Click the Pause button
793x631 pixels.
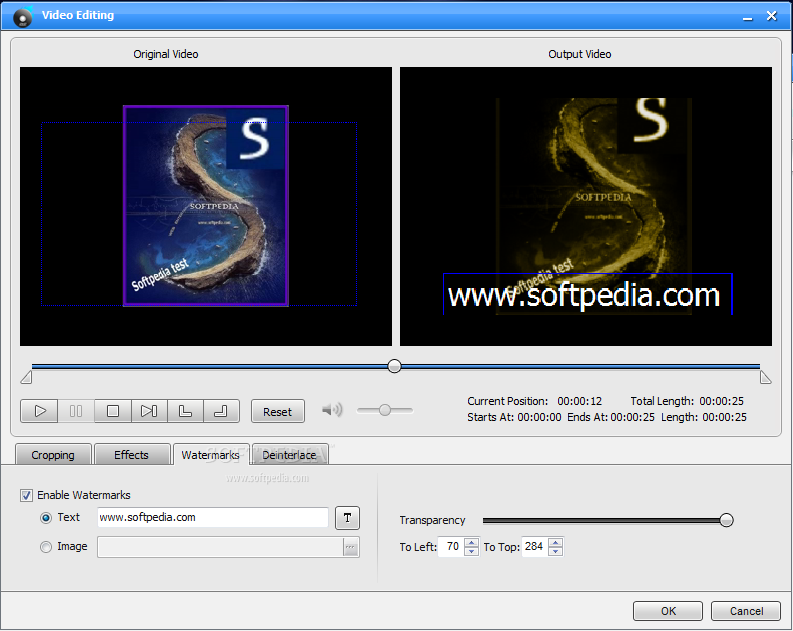[x=76, y=411]
